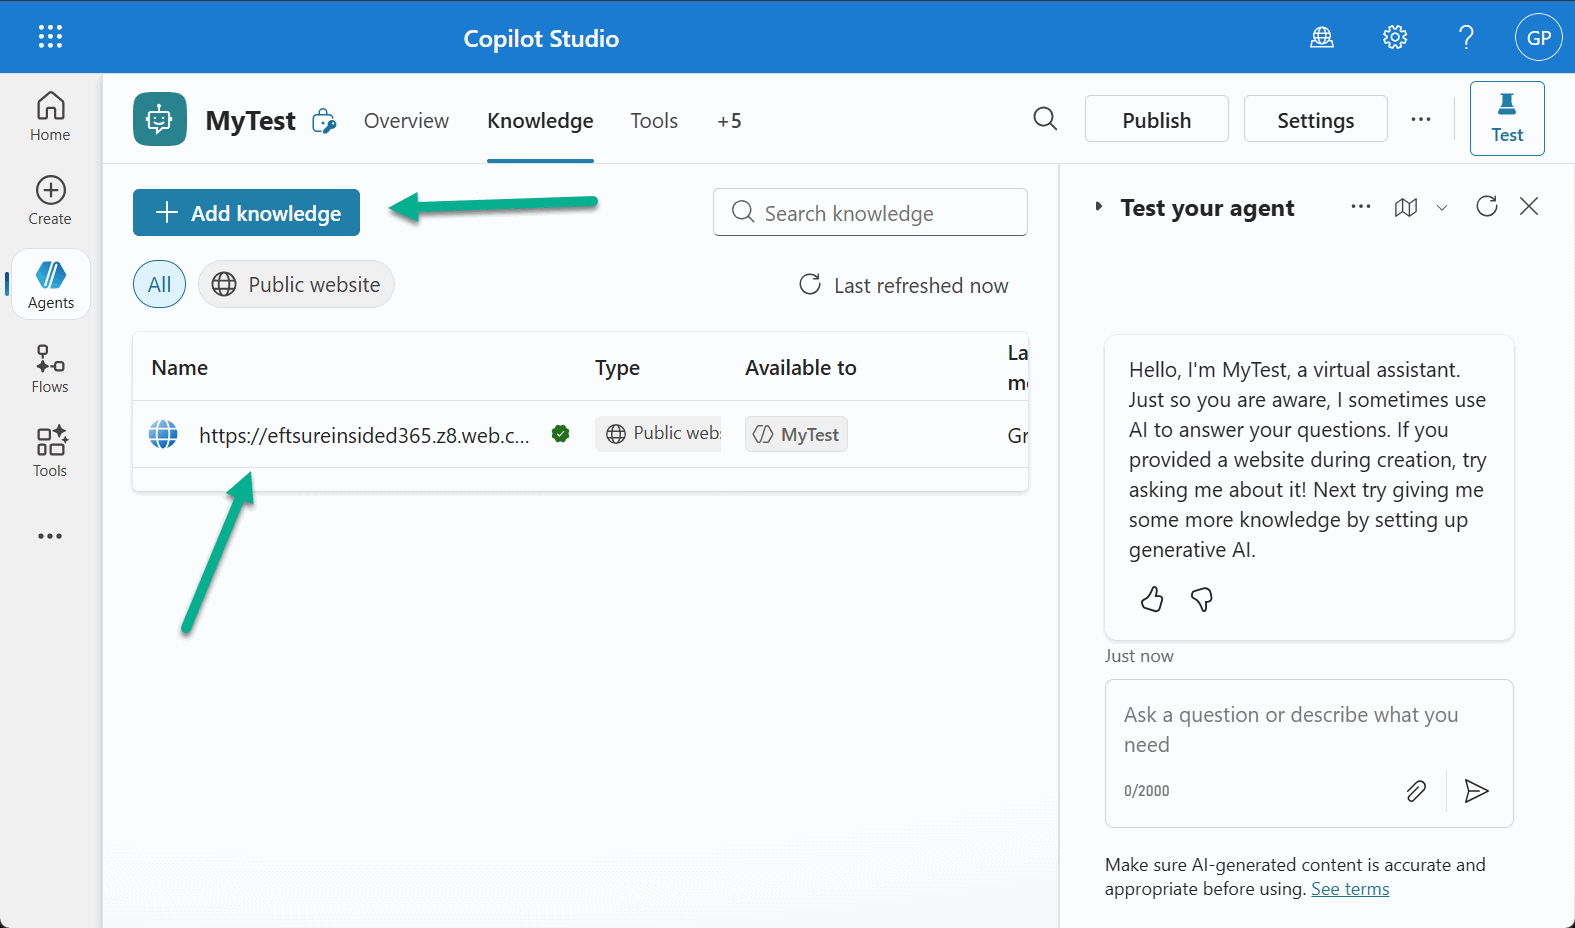The height and width of the screenshot is (928, 1575).
Task: Open the settings gear in header
Action: (x=1395, y=38)
